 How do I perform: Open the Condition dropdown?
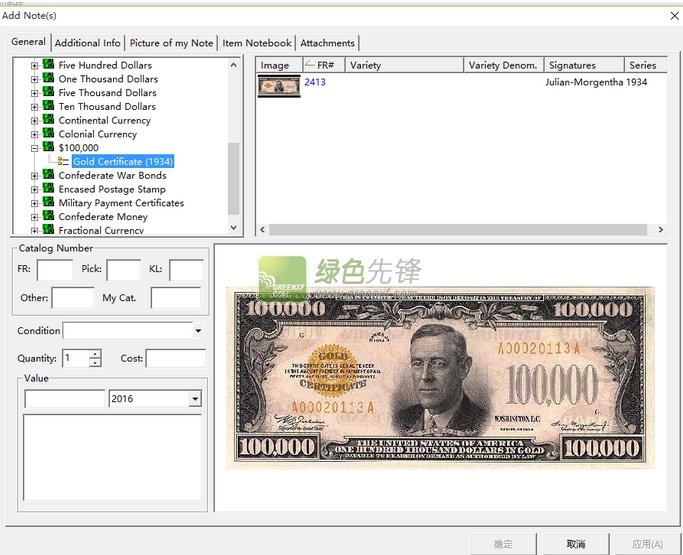198,331
